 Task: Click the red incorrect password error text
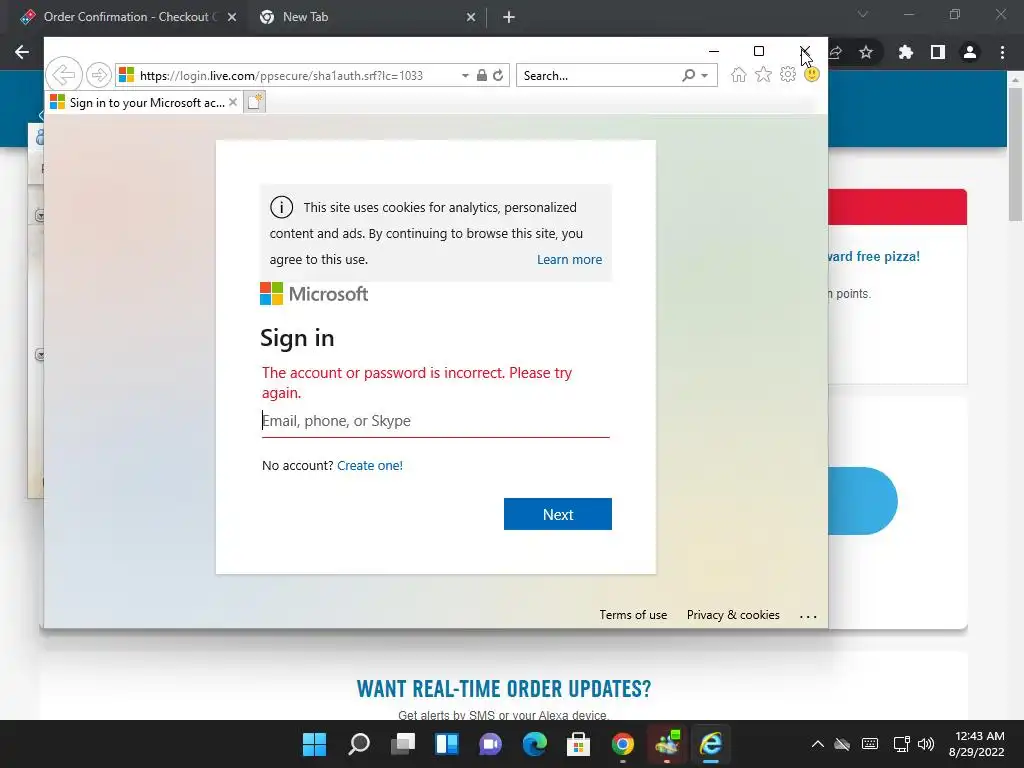coord(417,383)
